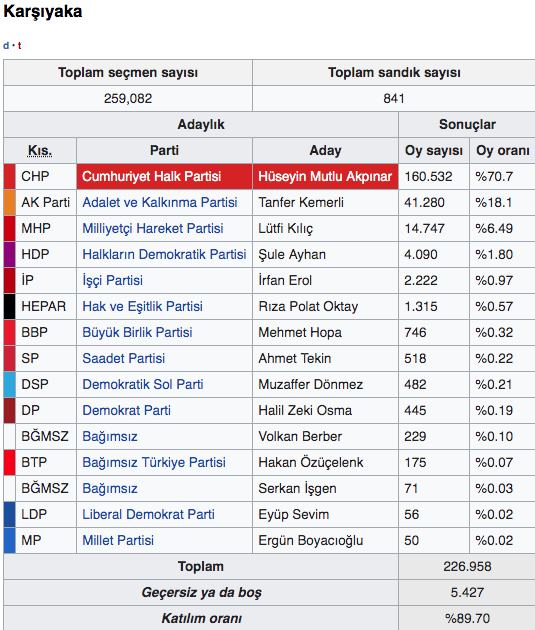Click candidate name Lütfi Kılıç
Screen dimensions: 535x630
(285, 228)
